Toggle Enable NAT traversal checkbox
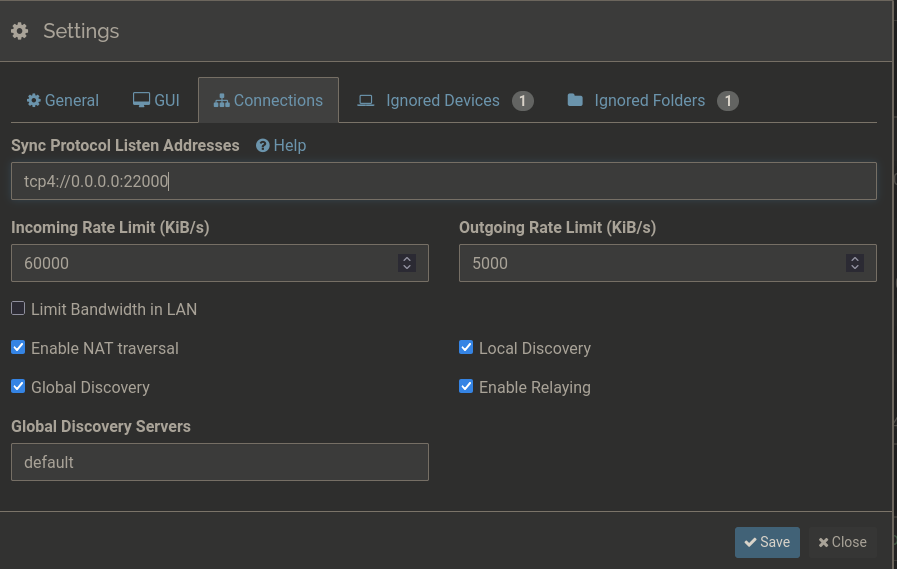Image resolution: width=897 pixels, height=569 pixels. coord(18,348)
